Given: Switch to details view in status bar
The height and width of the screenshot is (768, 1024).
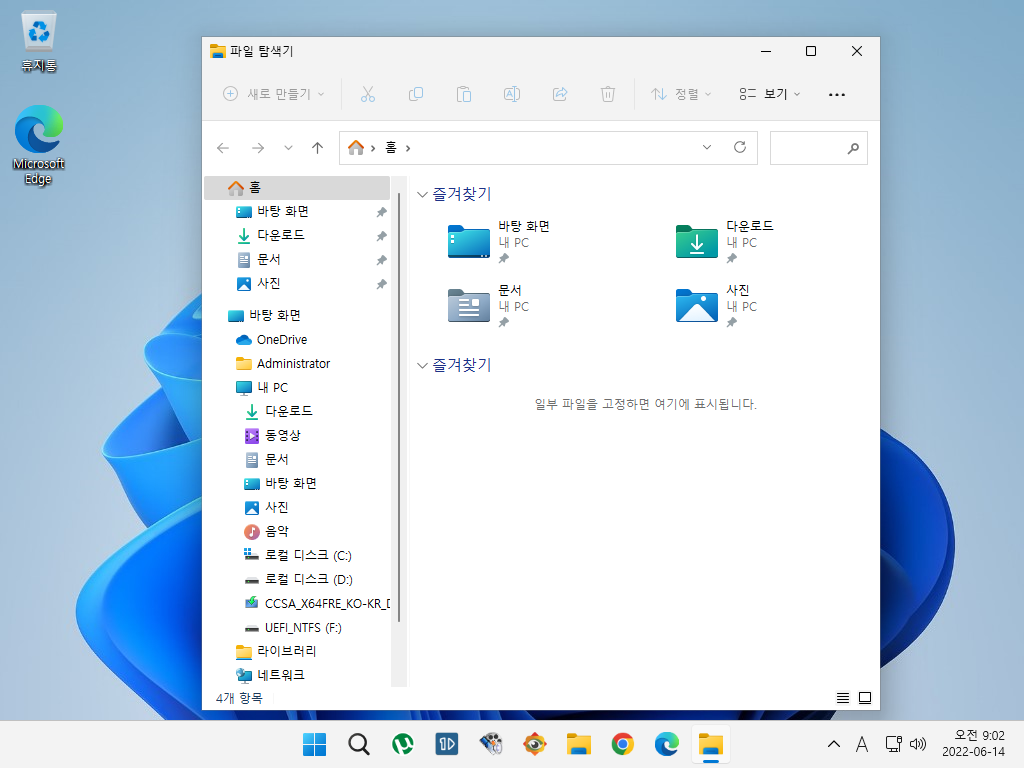Looking at the screenshot, I should (843, 698).
